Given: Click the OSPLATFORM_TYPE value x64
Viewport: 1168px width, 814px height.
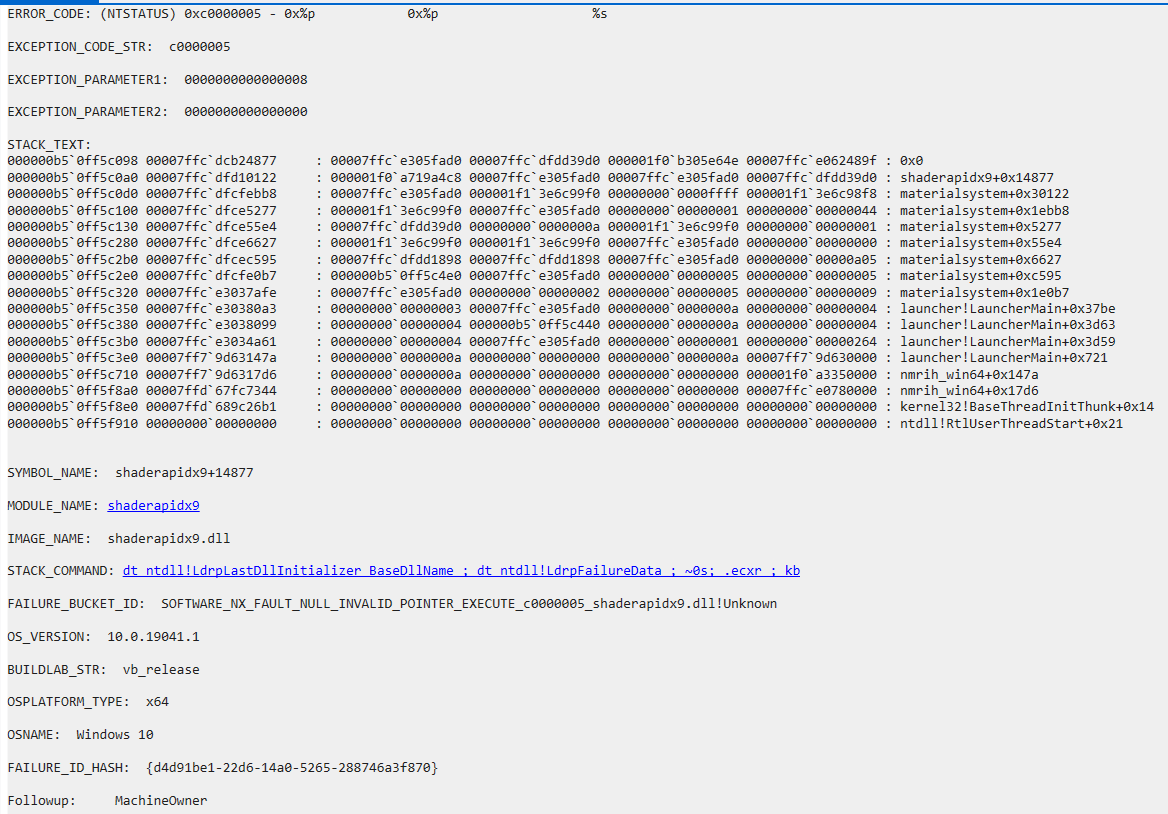Looking at the screenshot, I should 157,702.
